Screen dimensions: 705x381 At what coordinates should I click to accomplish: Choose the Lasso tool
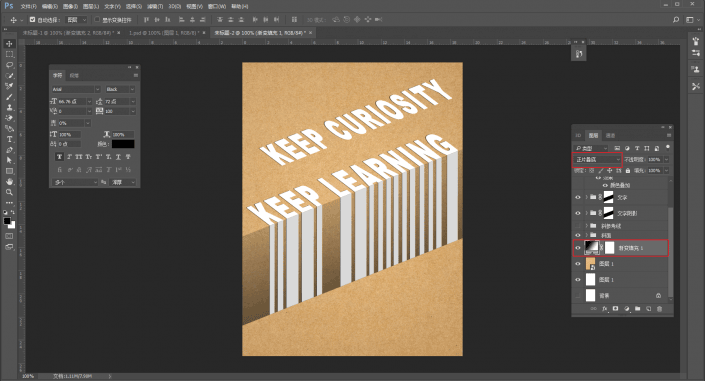(x=9, y=65)
